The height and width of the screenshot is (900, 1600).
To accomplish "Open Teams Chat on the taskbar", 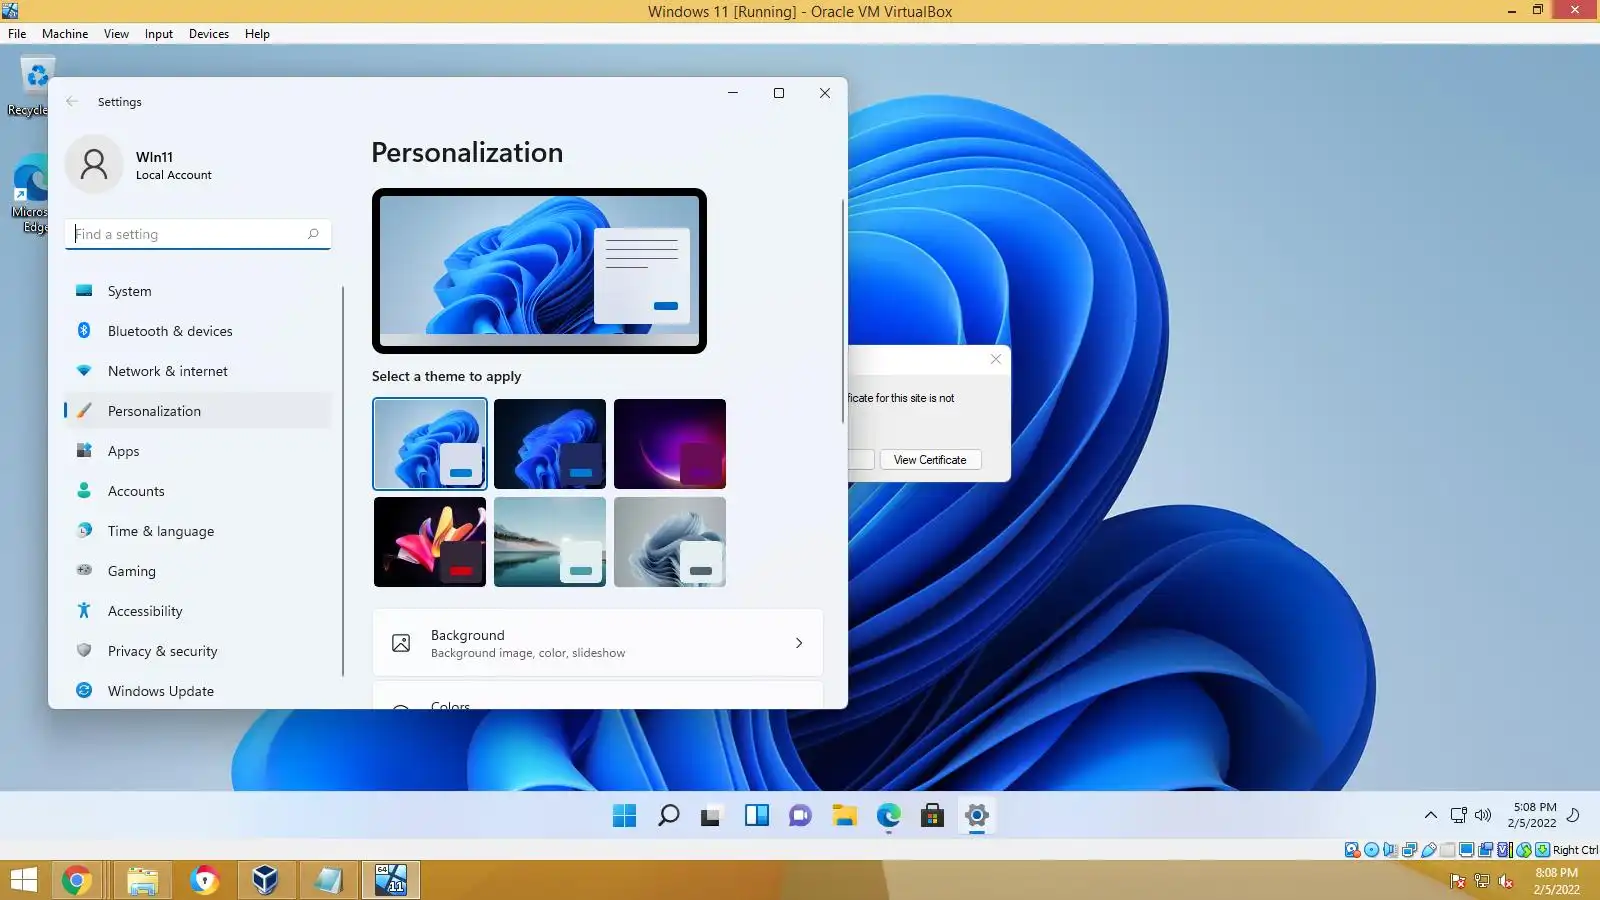I will pos(801,816).
